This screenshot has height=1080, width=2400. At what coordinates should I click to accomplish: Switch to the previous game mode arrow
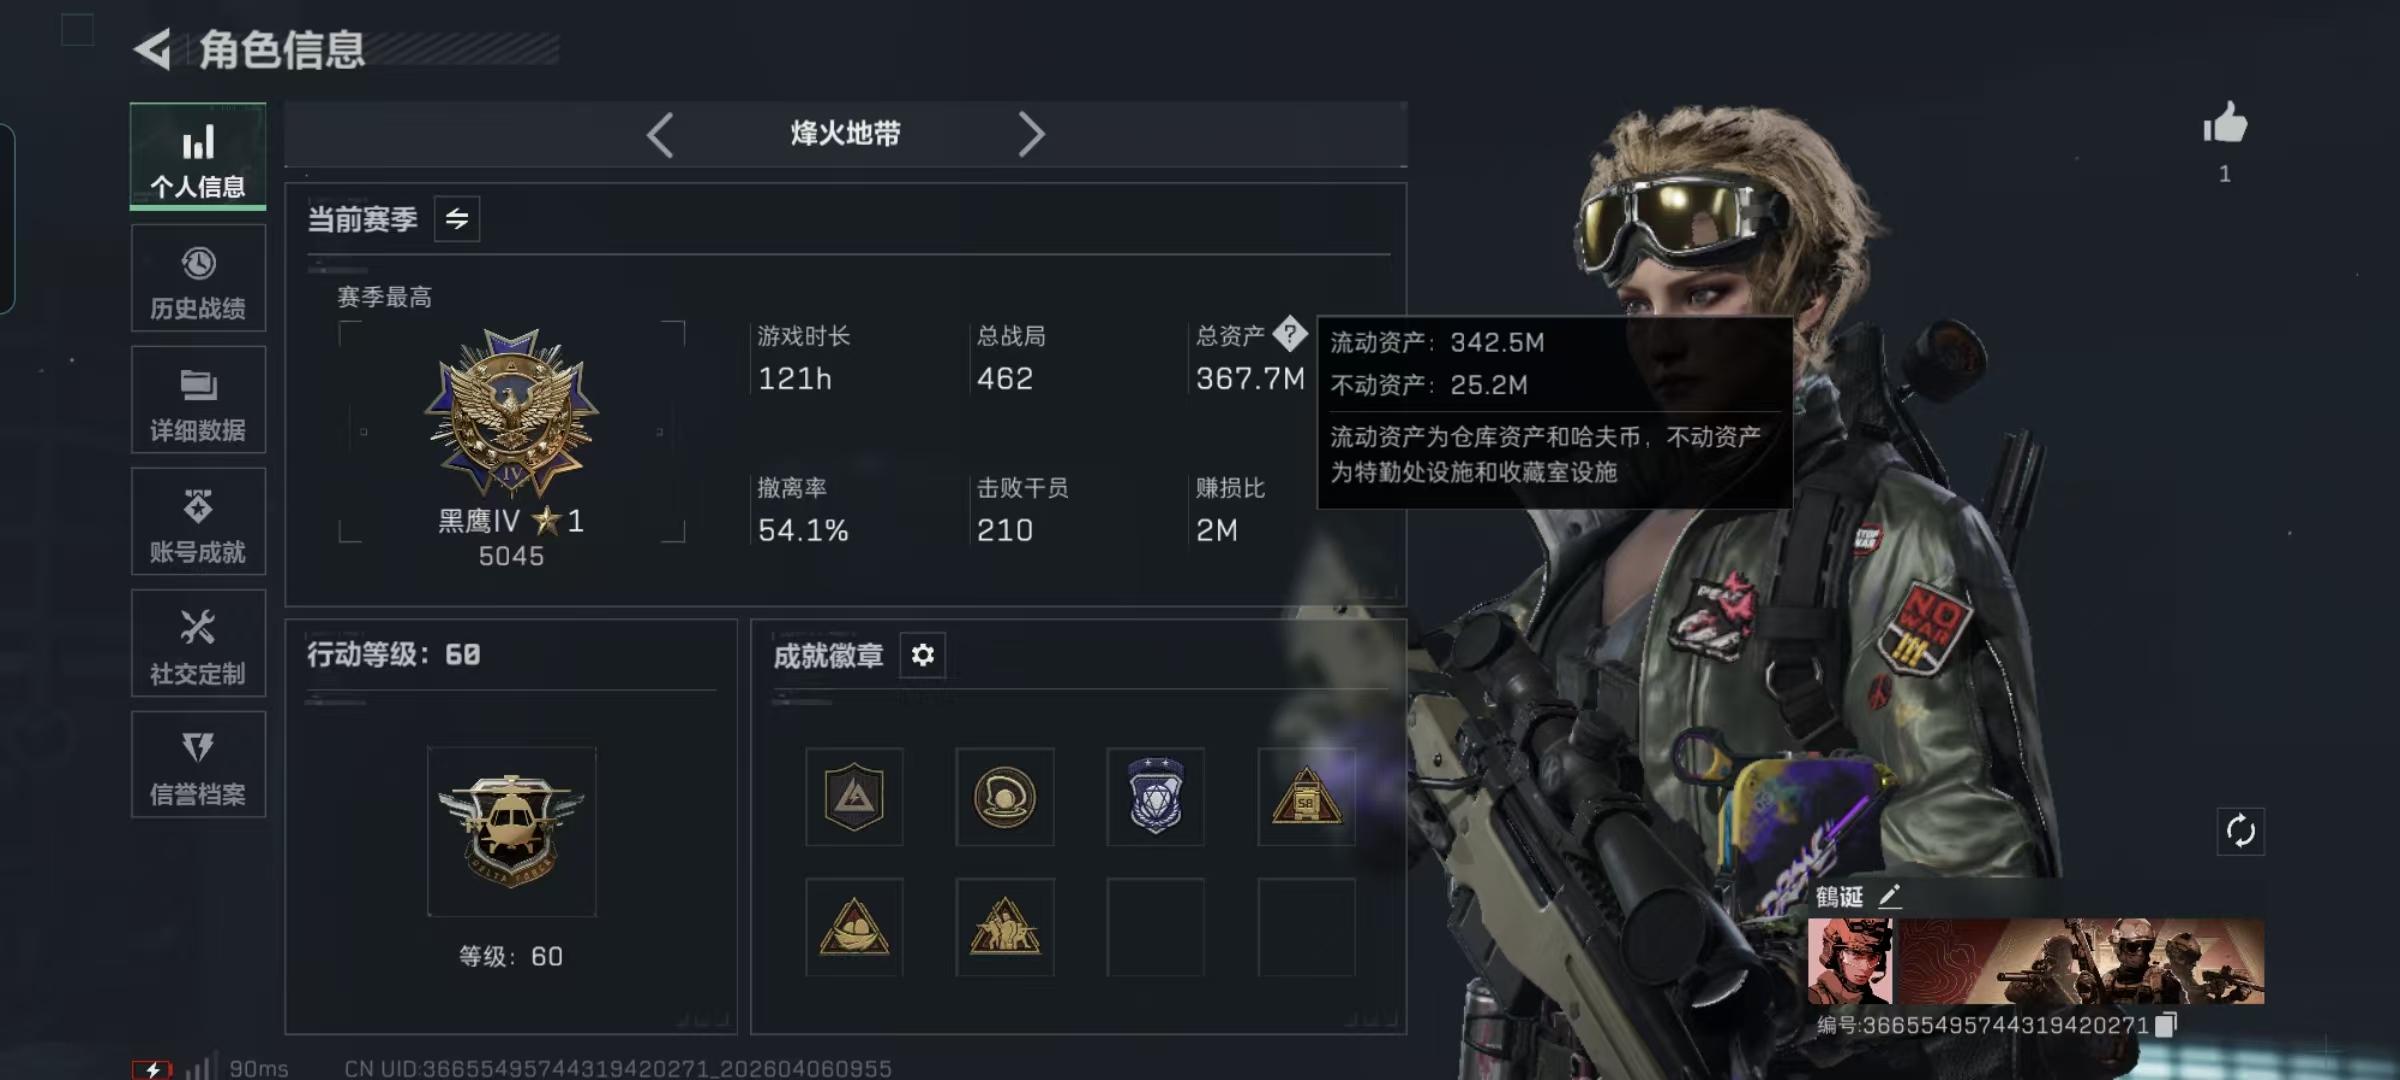660,134
